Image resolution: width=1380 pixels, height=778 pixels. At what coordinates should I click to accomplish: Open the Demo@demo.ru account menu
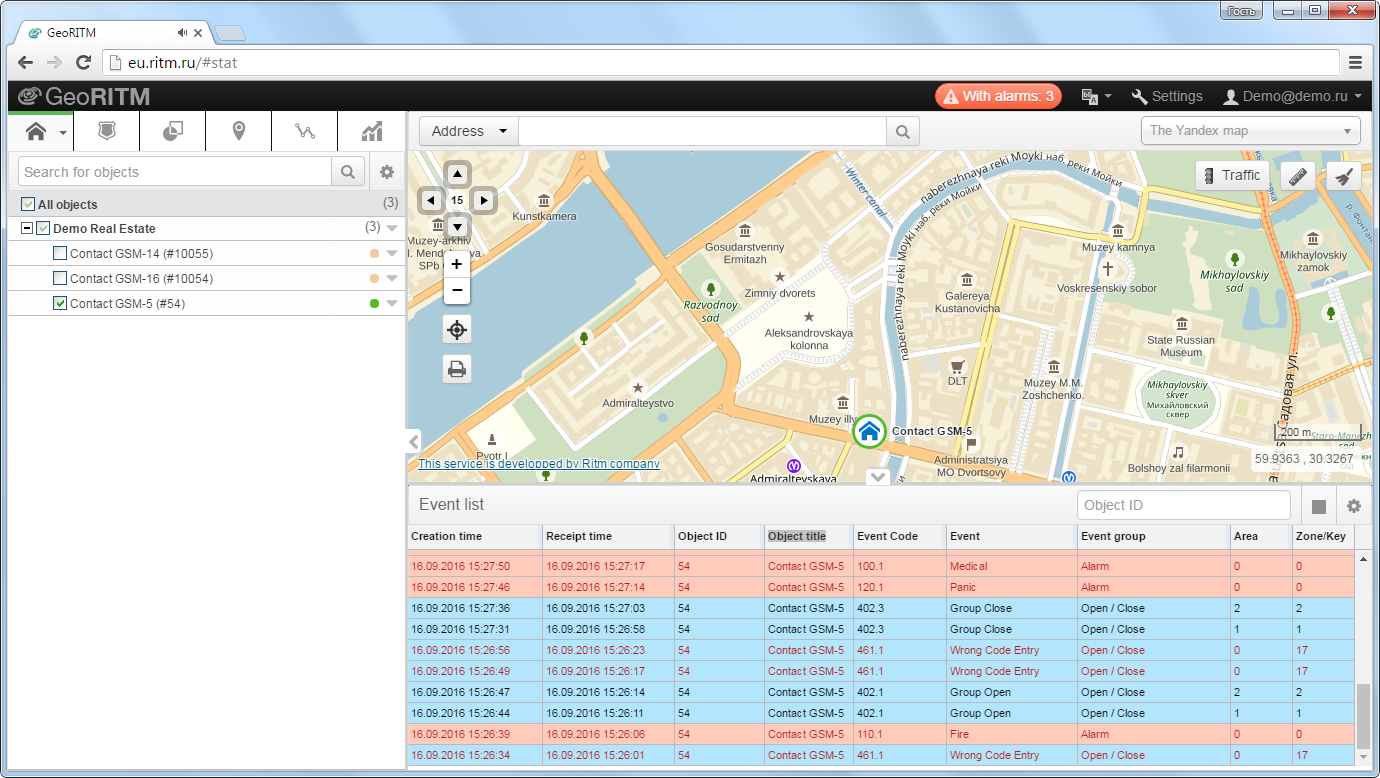coord(1293,96)
